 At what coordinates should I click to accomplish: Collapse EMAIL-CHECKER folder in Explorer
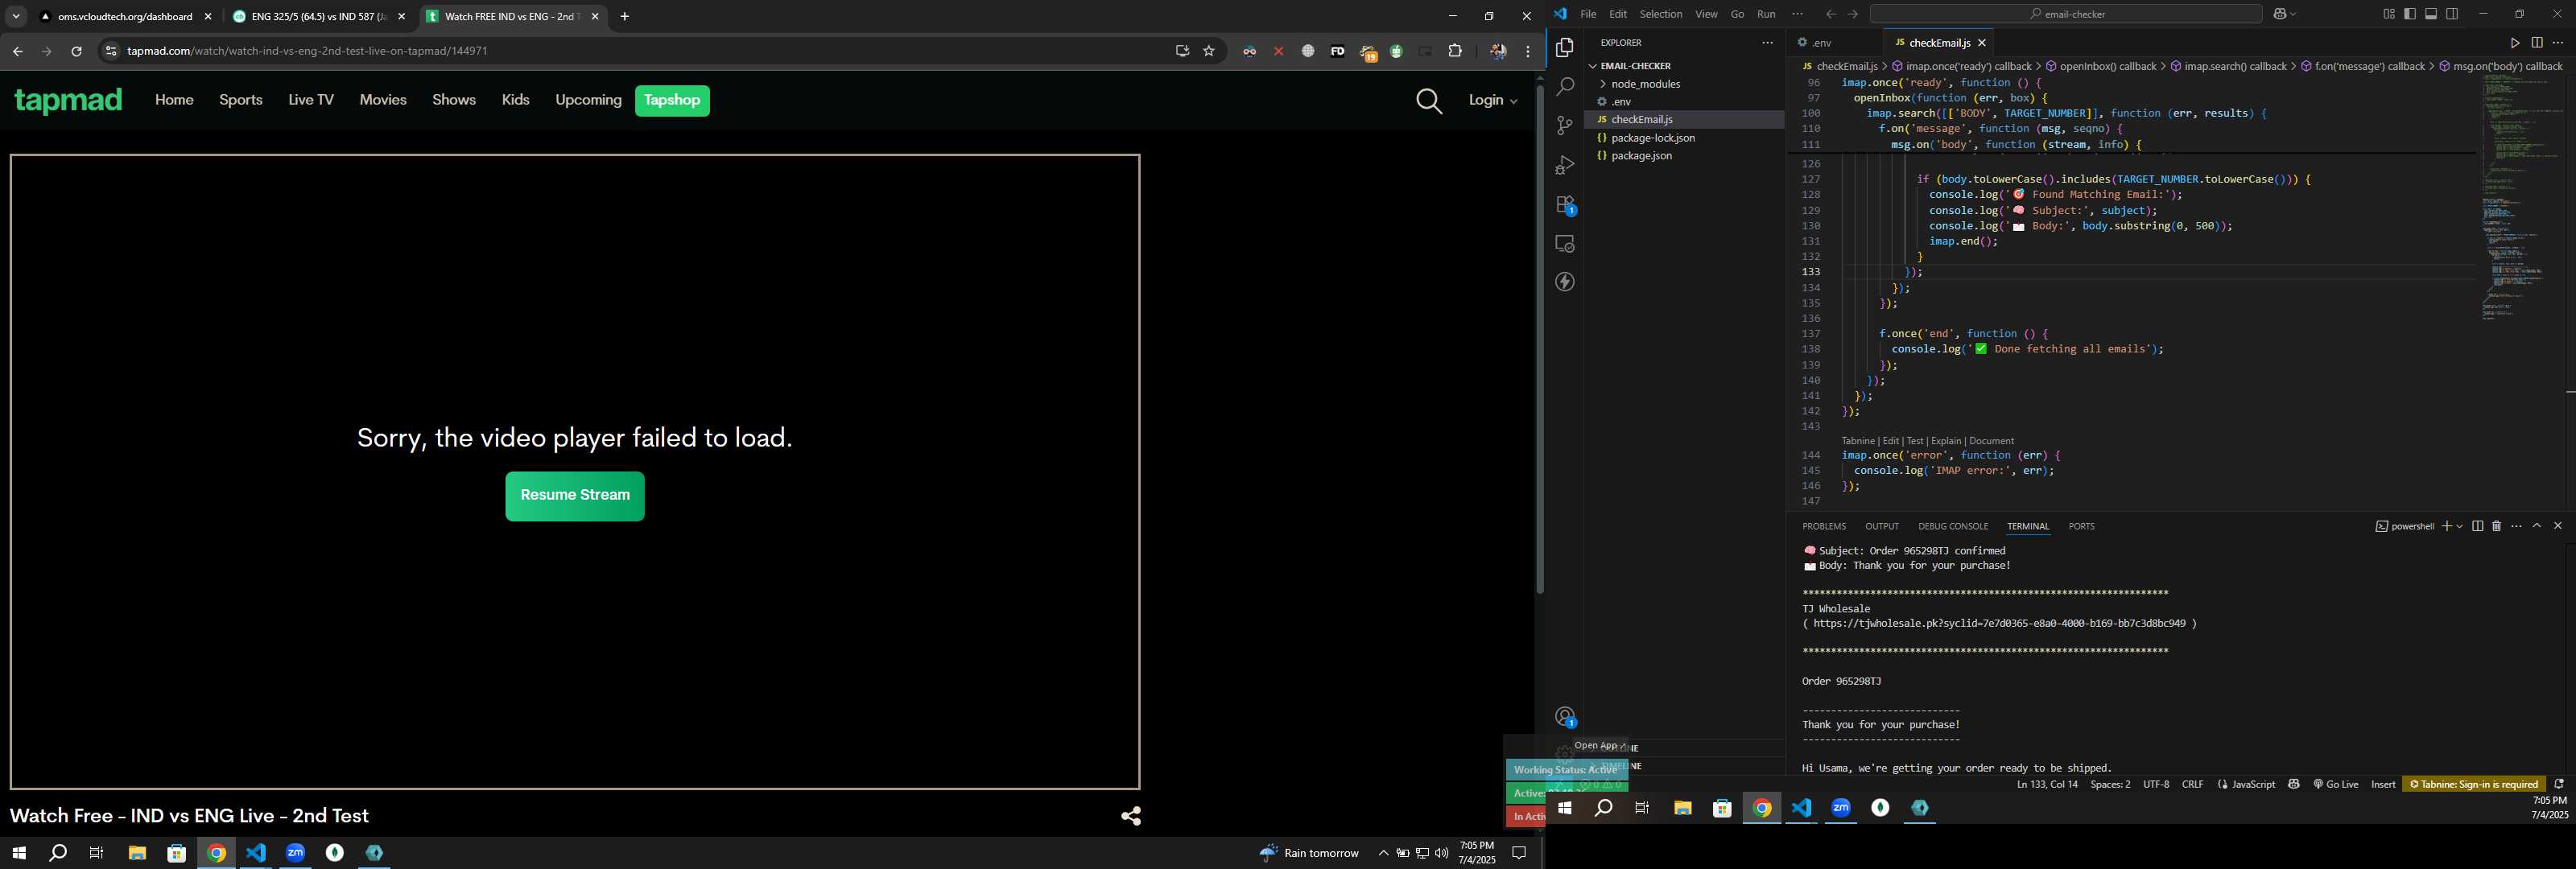pyautogui.click(x=1635, y=66)
